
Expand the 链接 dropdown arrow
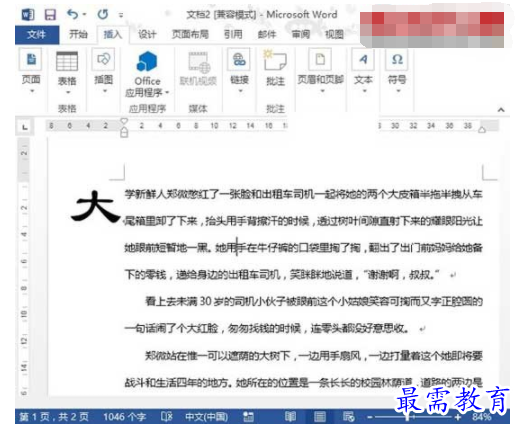point(240,91)
